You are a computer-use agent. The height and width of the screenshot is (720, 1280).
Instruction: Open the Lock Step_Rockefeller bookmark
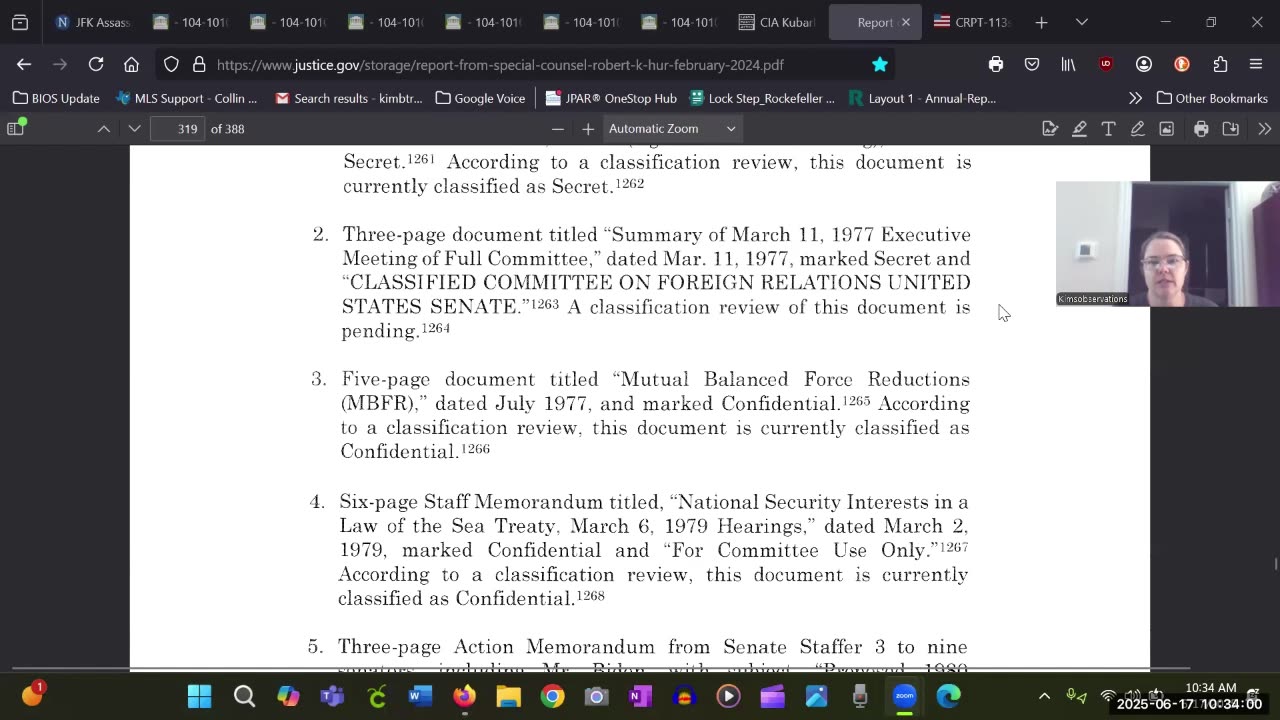tap(761, 98)
